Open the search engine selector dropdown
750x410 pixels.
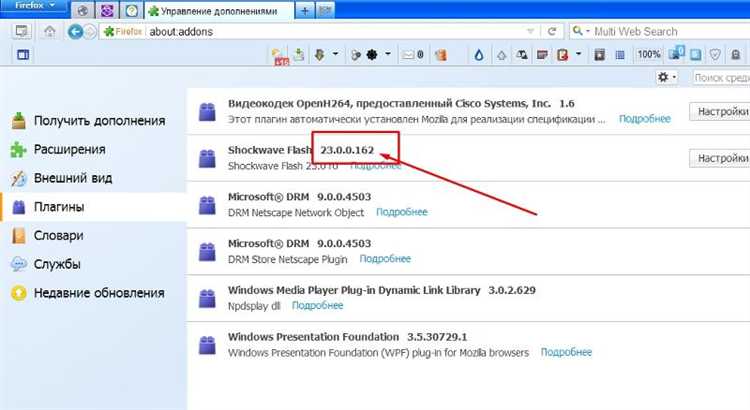[581, 31]
